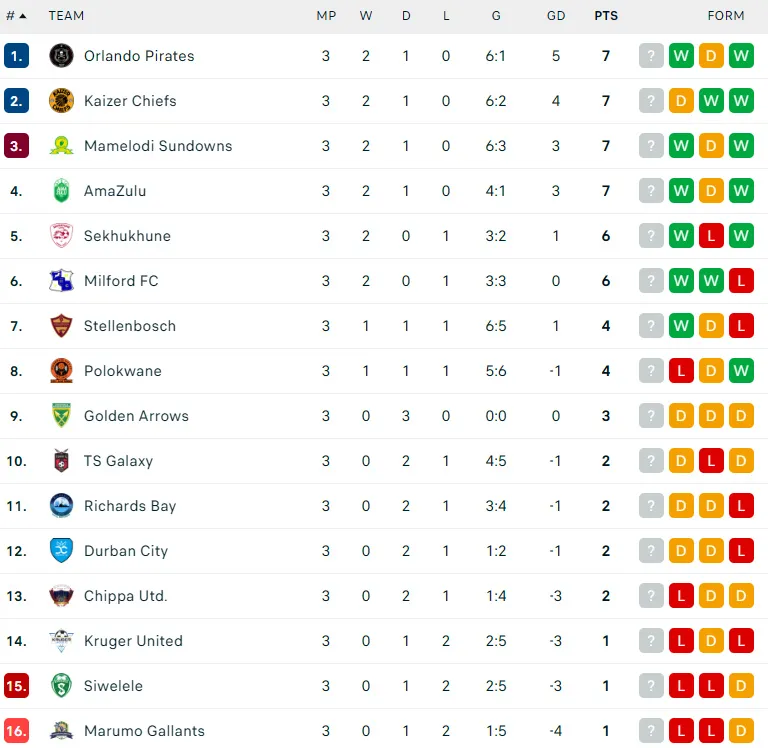This screenshot has height=748, width=768.
Task: Open Sekhukhune team page link
Action: [x=127, y=236]
